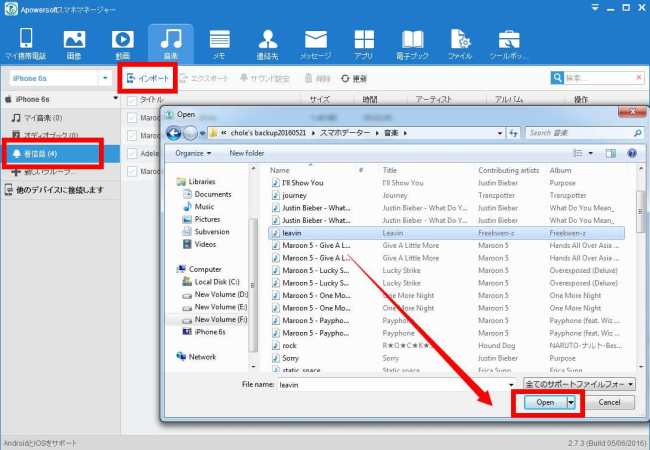This screenshot has height=450, width=650.
Task: Sort by Contributing artists column
Action: [509, 170]
